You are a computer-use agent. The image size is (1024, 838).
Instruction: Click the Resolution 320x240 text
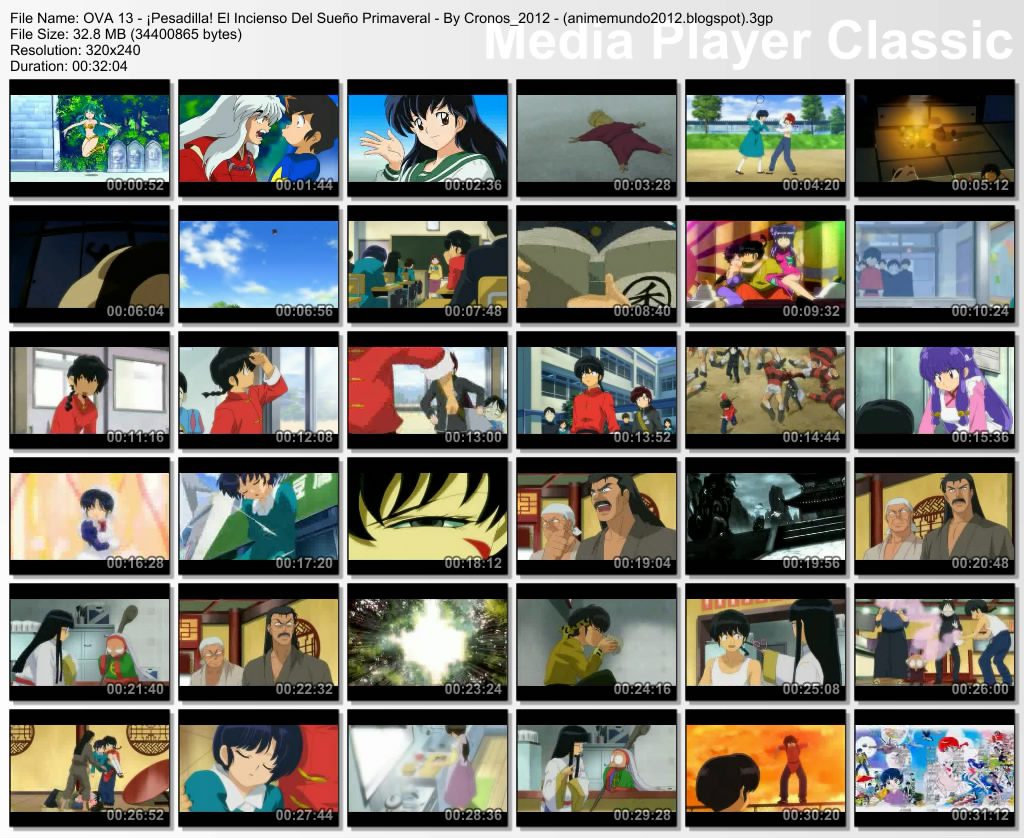75,50
